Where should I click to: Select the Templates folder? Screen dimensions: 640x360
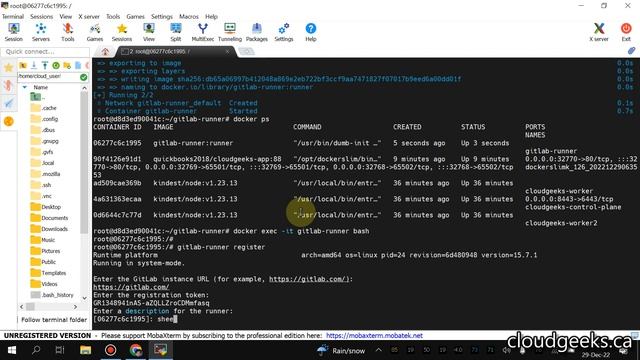[49, 273]
